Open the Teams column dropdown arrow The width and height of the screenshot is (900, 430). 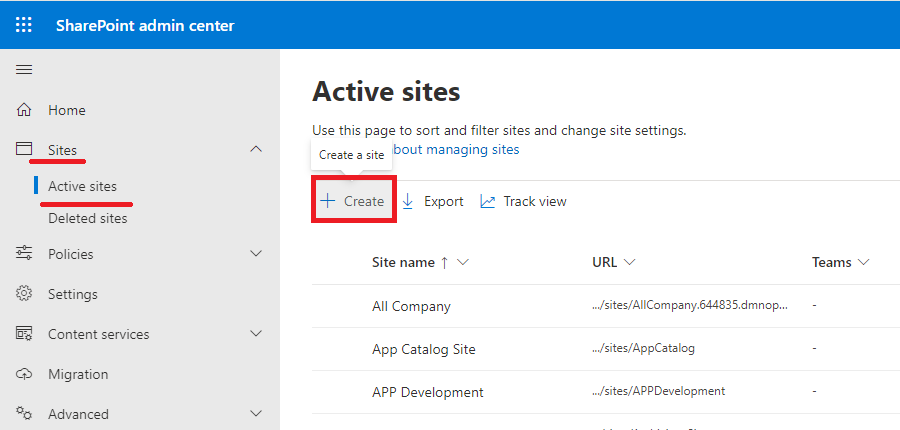(x=863, y=262)
